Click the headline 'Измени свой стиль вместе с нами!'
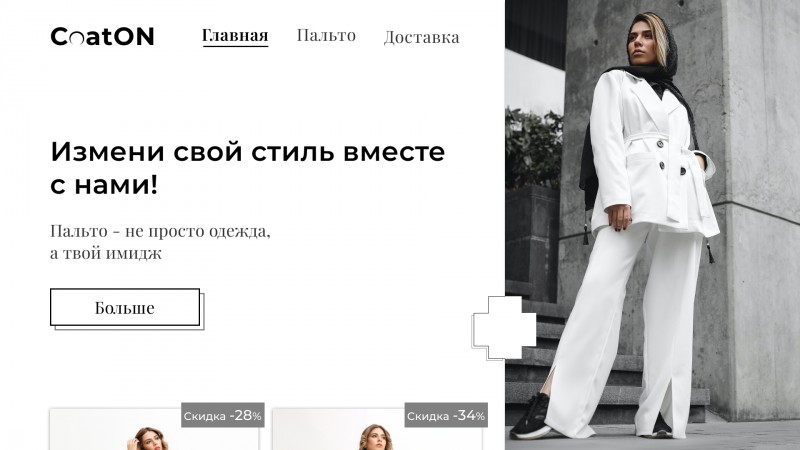 pos(247,167)
